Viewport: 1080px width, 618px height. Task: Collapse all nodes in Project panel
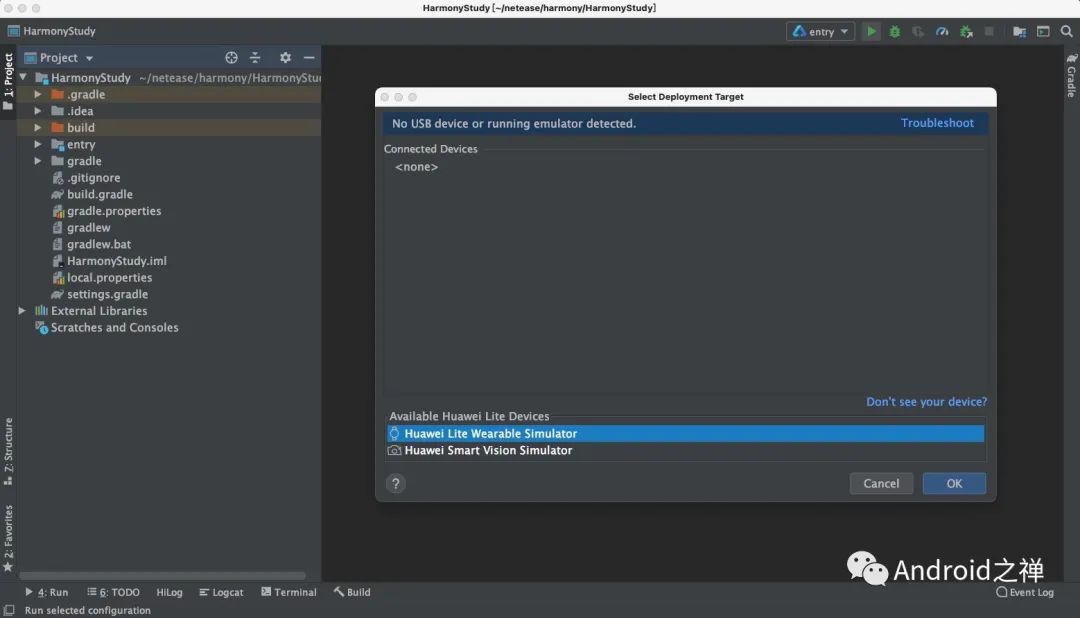[x=255, y=58]
